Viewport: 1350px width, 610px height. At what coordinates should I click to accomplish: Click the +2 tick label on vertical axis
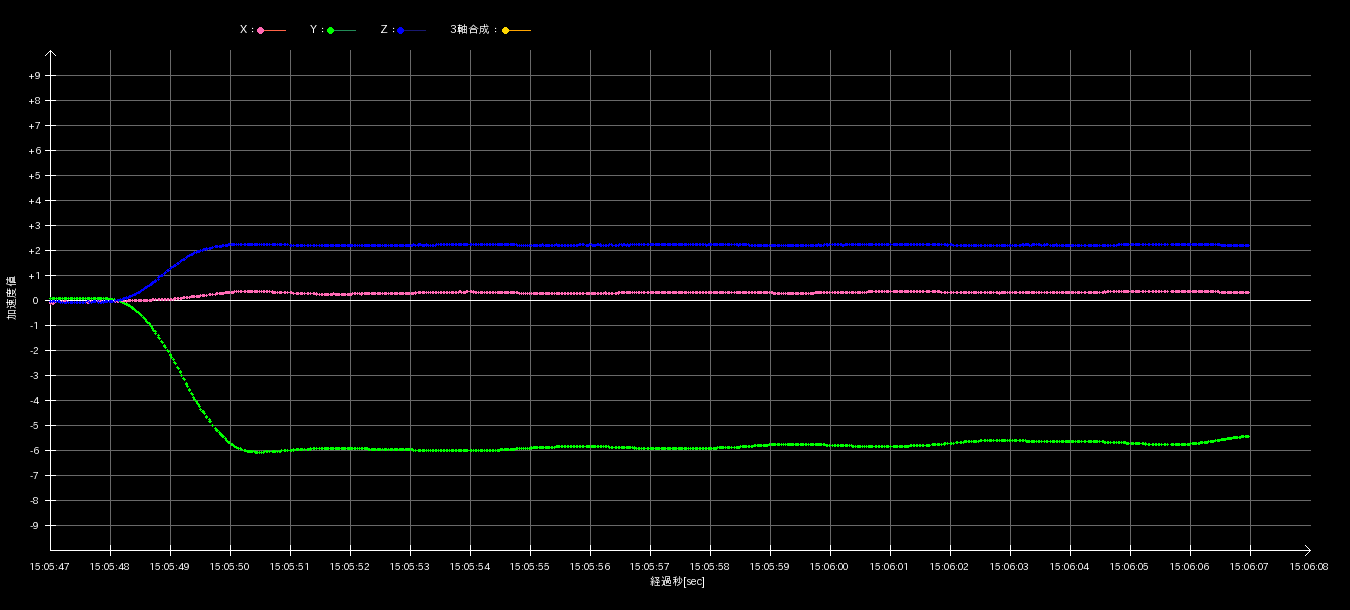coord(34,251)
